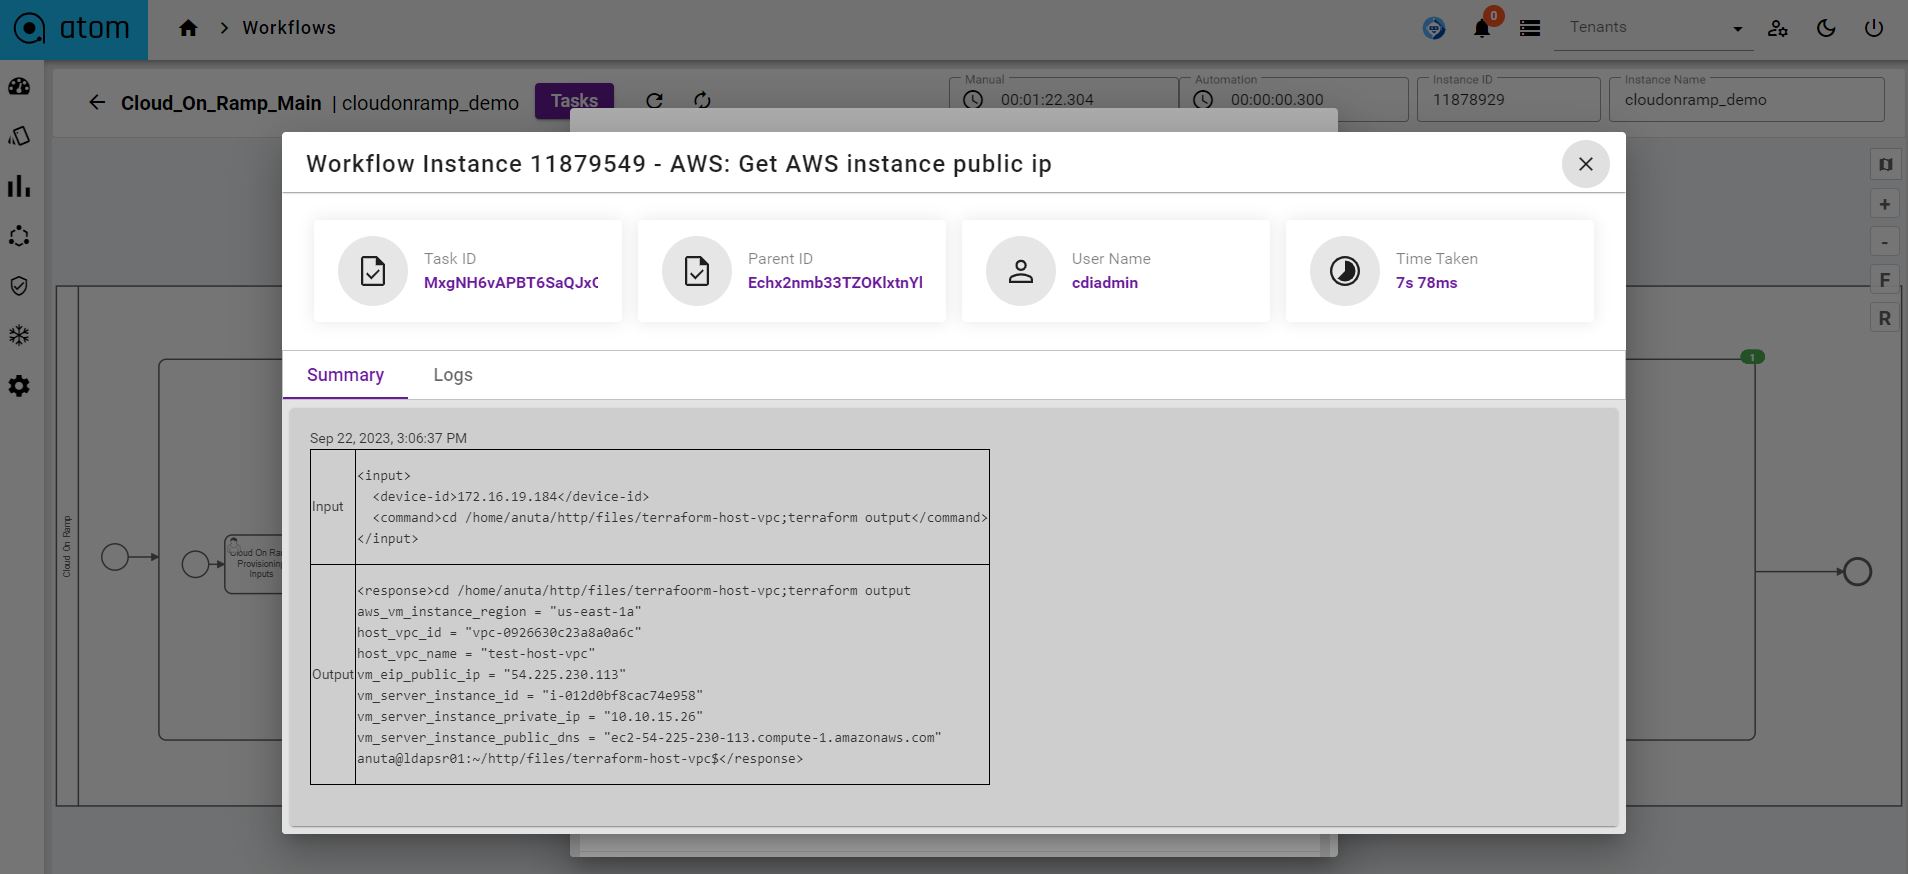Zoom out with the minus button on the canvas
1908x874 pixels.
1885,242
